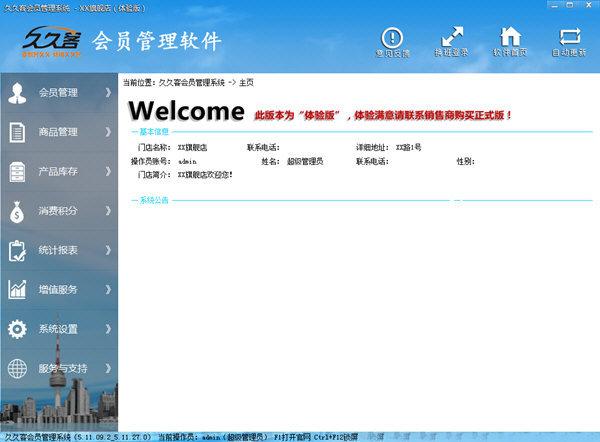Open the 服务与支持 menu label

[63, 368]
